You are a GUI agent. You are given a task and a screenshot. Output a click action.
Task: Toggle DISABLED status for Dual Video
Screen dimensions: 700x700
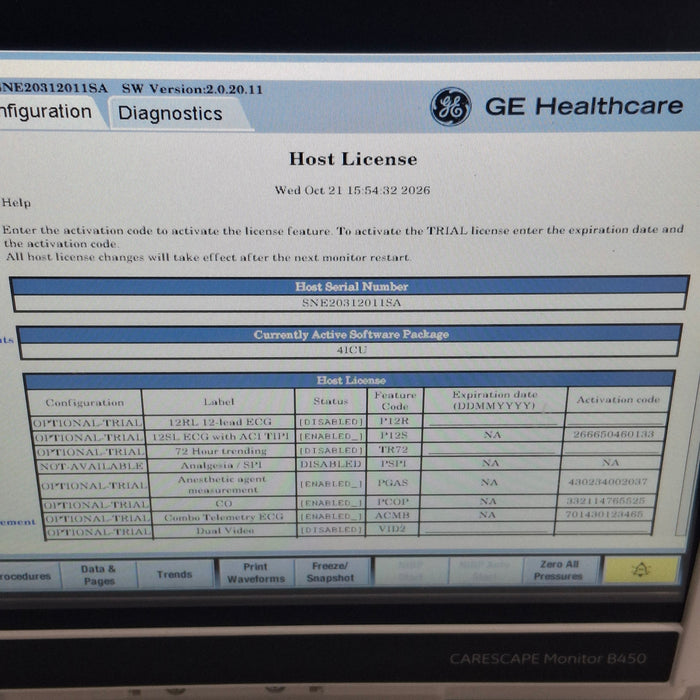coord(331,530)
